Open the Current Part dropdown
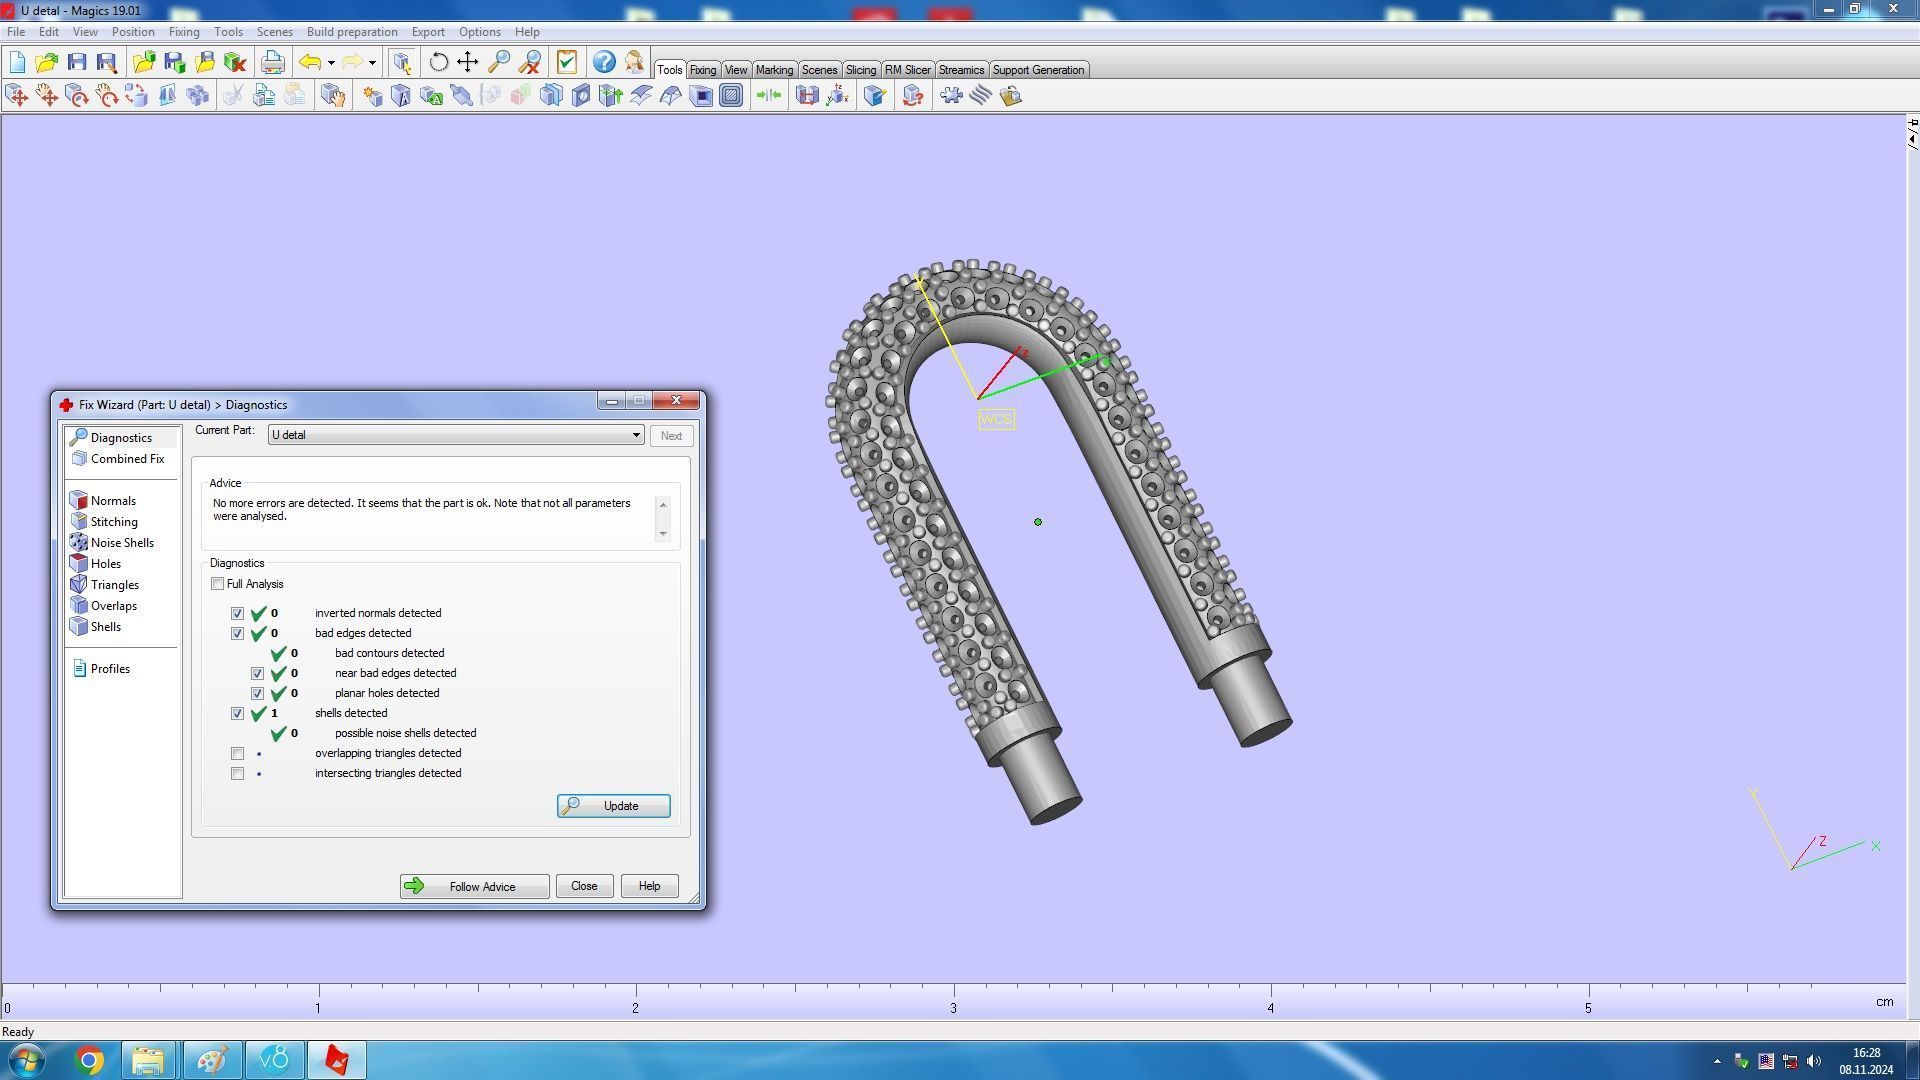1920x1080 pixels. (635, 435)
